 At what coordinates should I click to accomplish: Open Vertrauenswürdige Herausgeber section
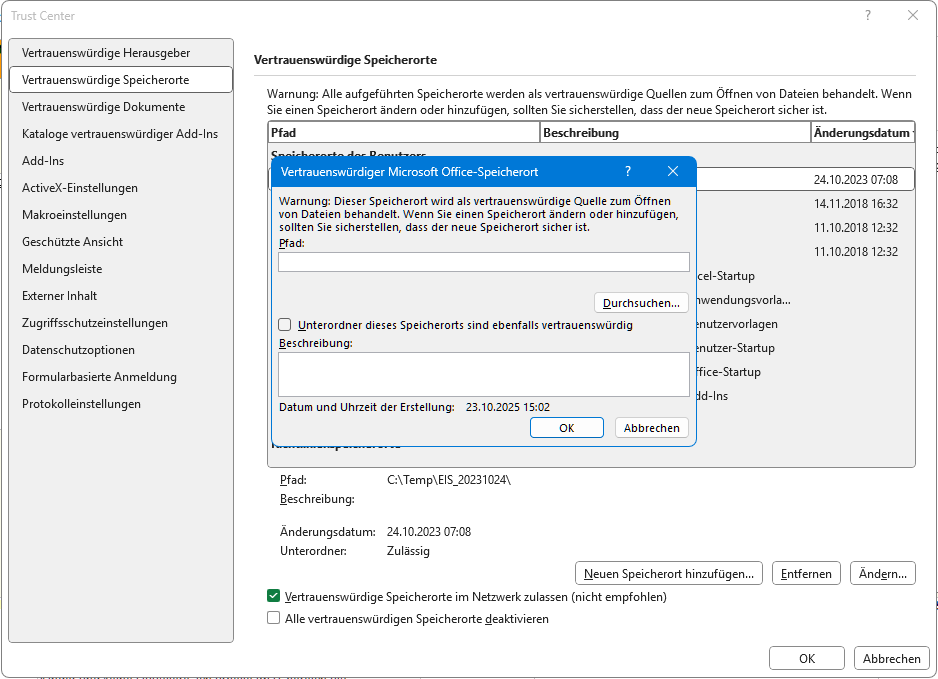coord(106,52)
